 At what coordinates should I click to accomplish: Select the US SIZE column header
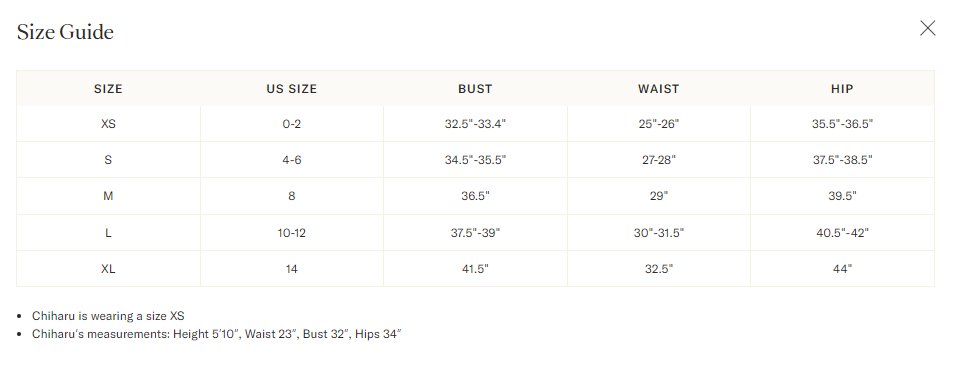[x=292, y=89]
